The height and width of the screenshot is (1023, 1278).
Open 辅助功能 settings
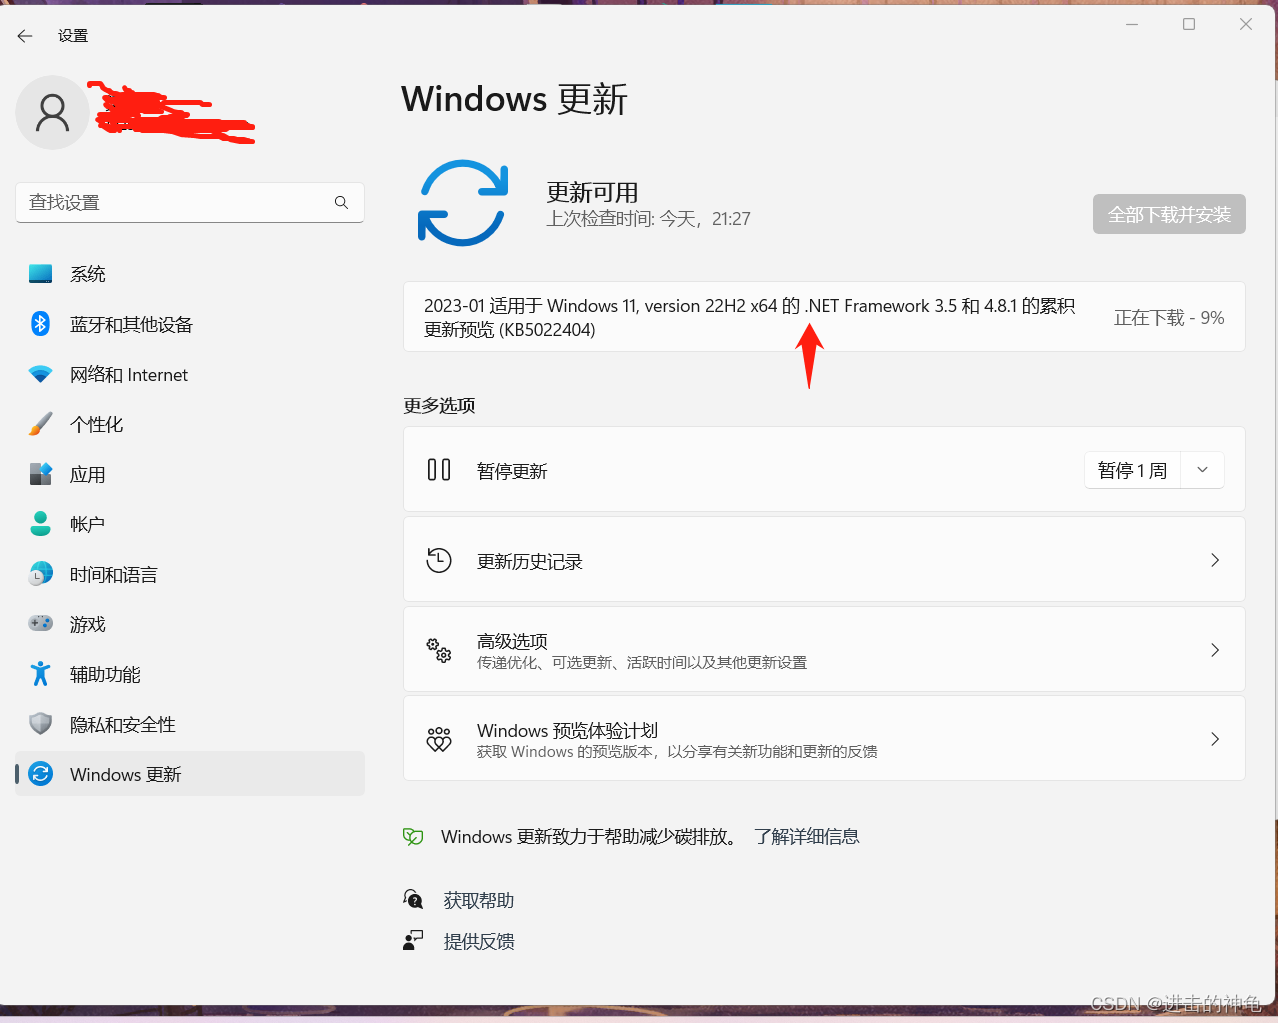(190, 674)
